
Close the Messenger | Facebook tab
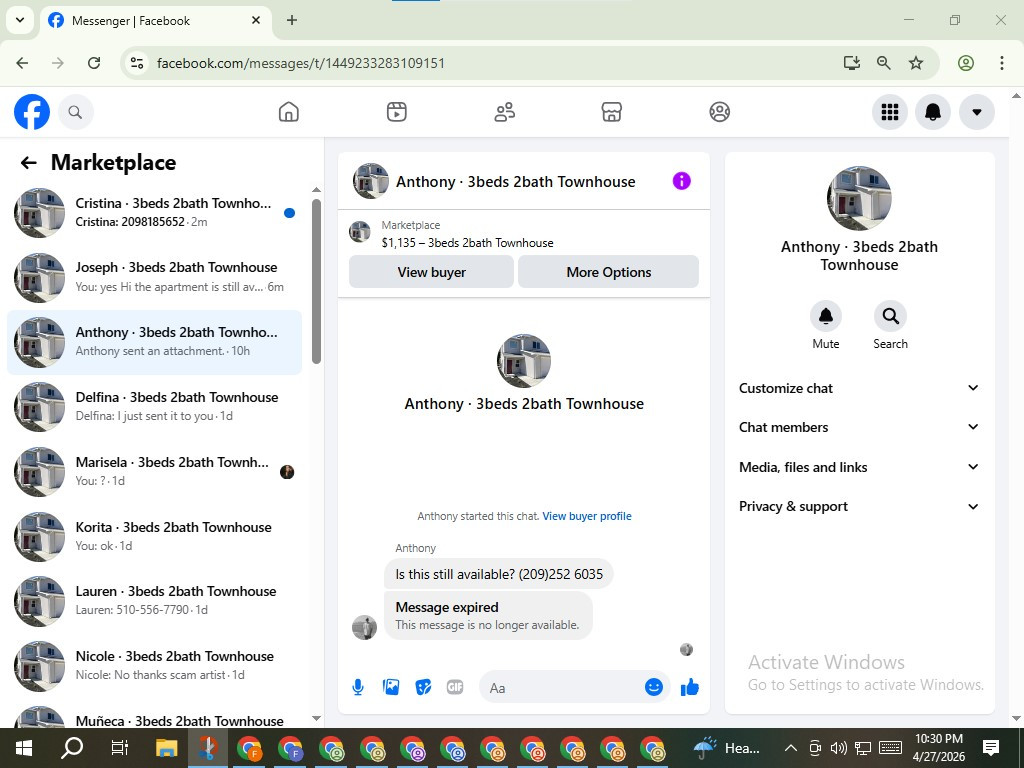256,20
